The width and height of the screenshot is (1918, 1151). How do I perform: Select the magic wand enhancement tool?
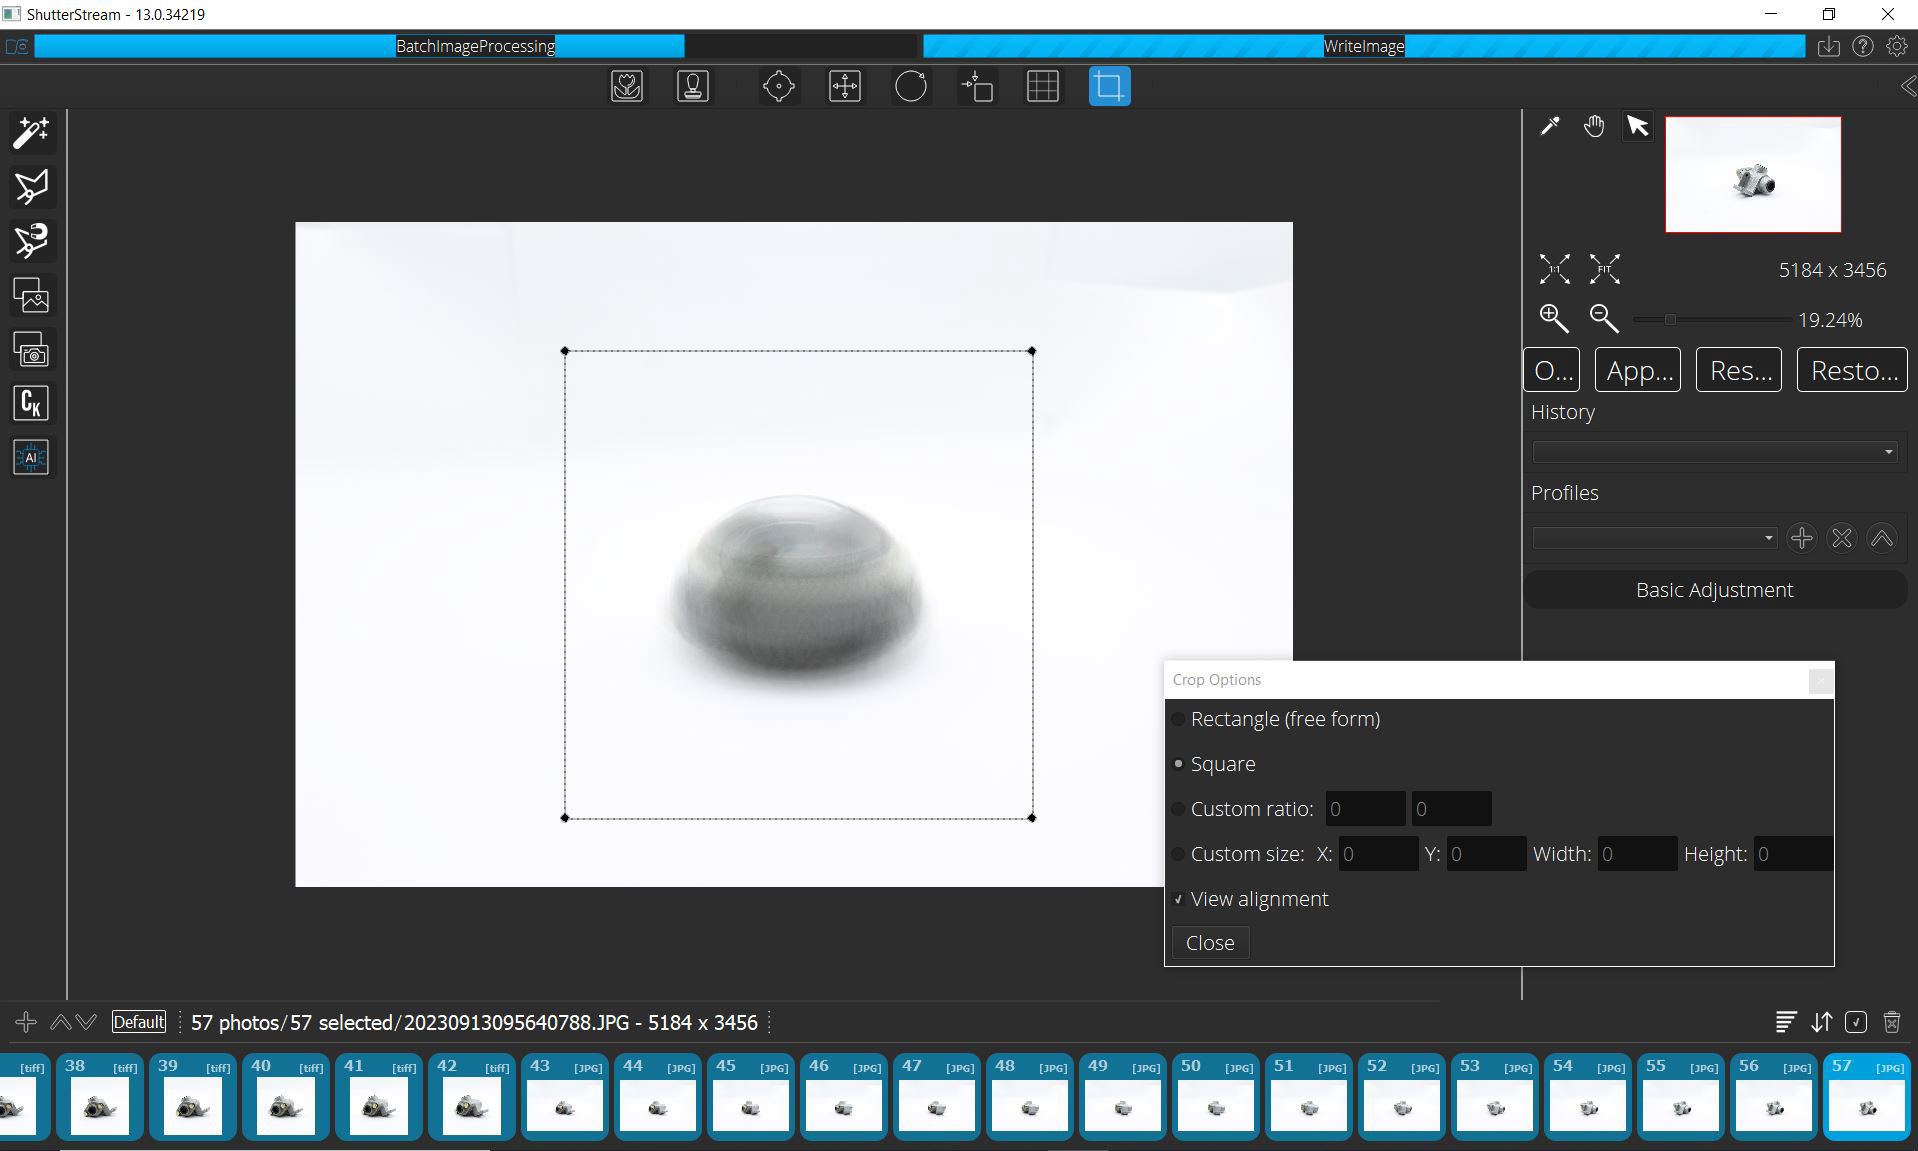pos(31,133)
